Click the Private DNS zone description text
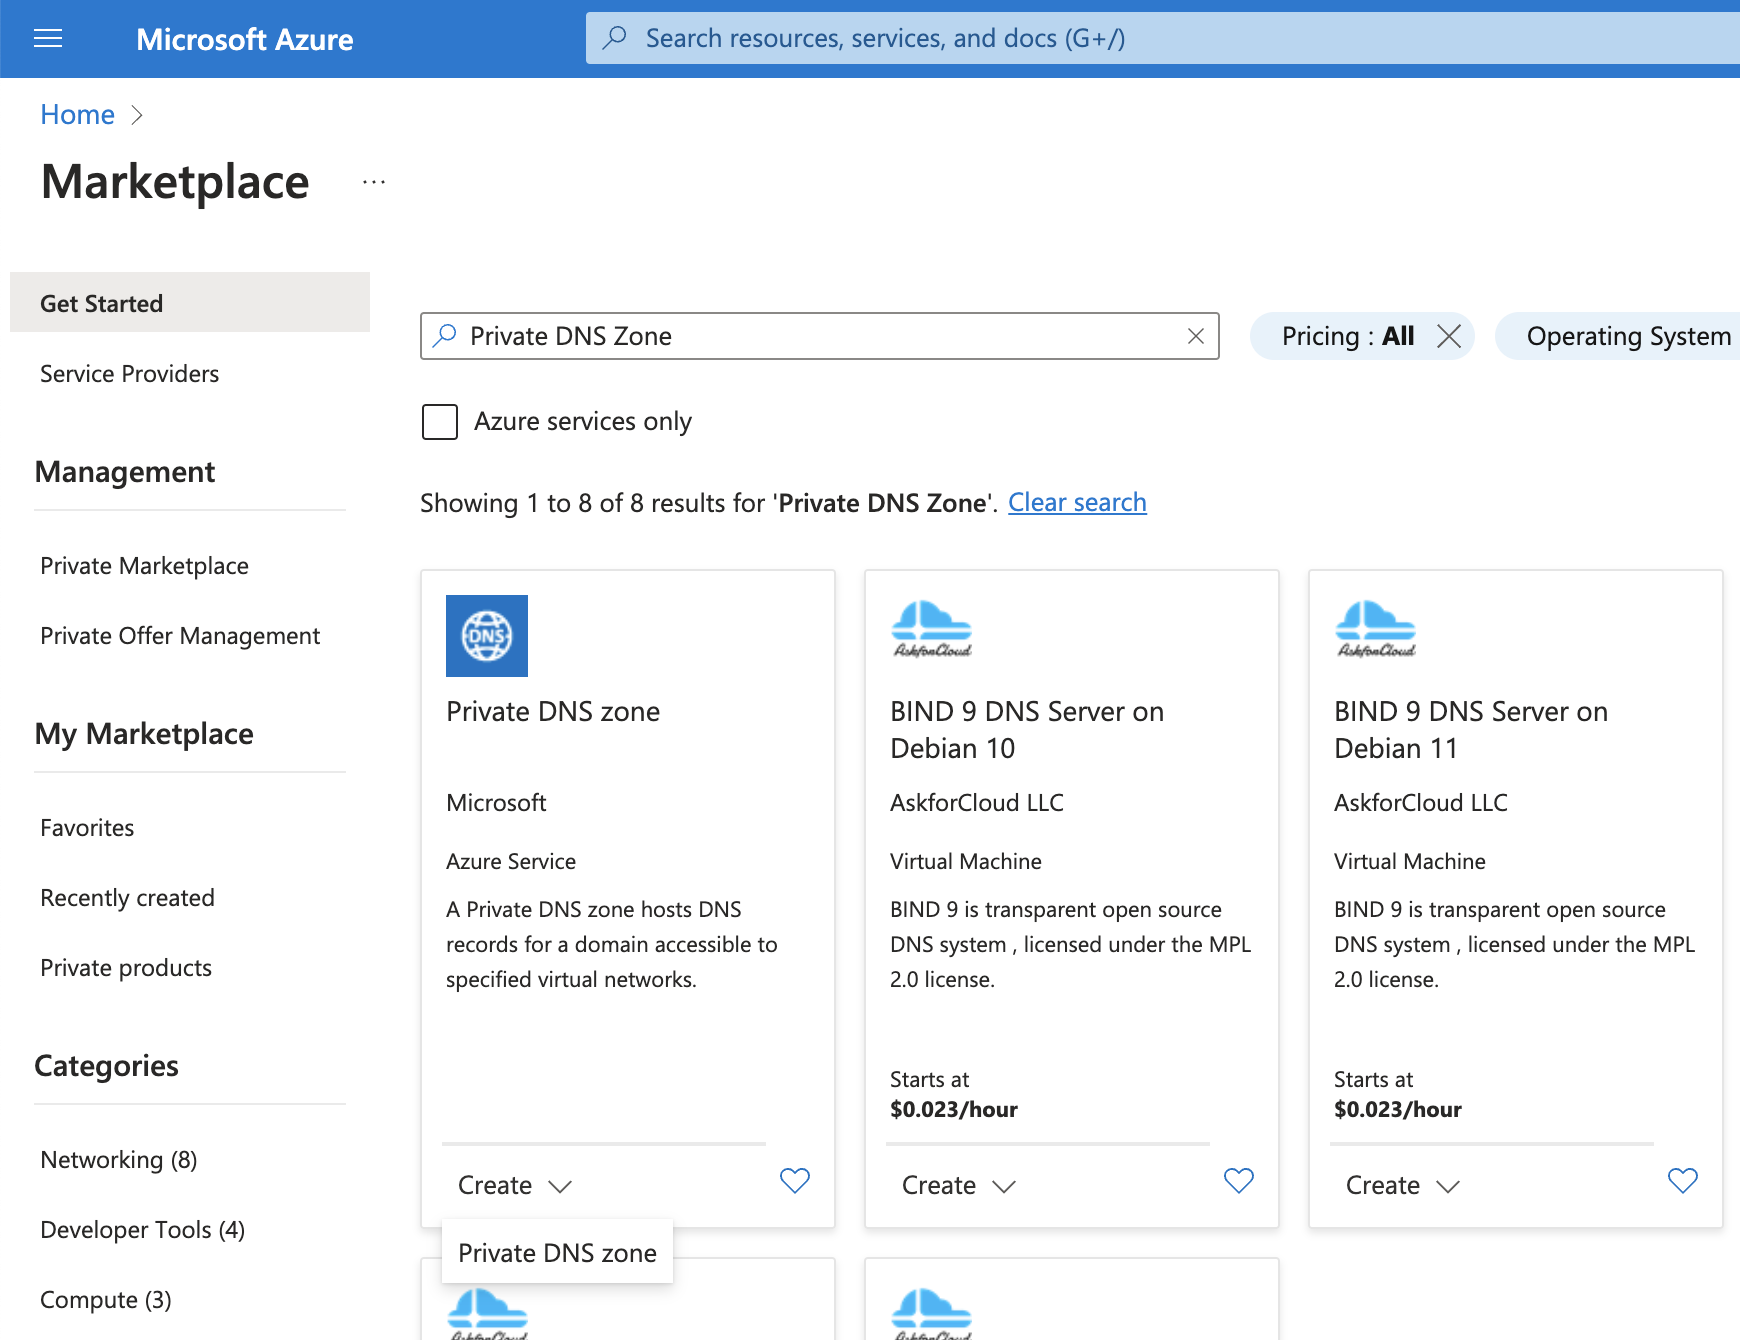Screen dimensions: 1740x1340 [612, 945]
